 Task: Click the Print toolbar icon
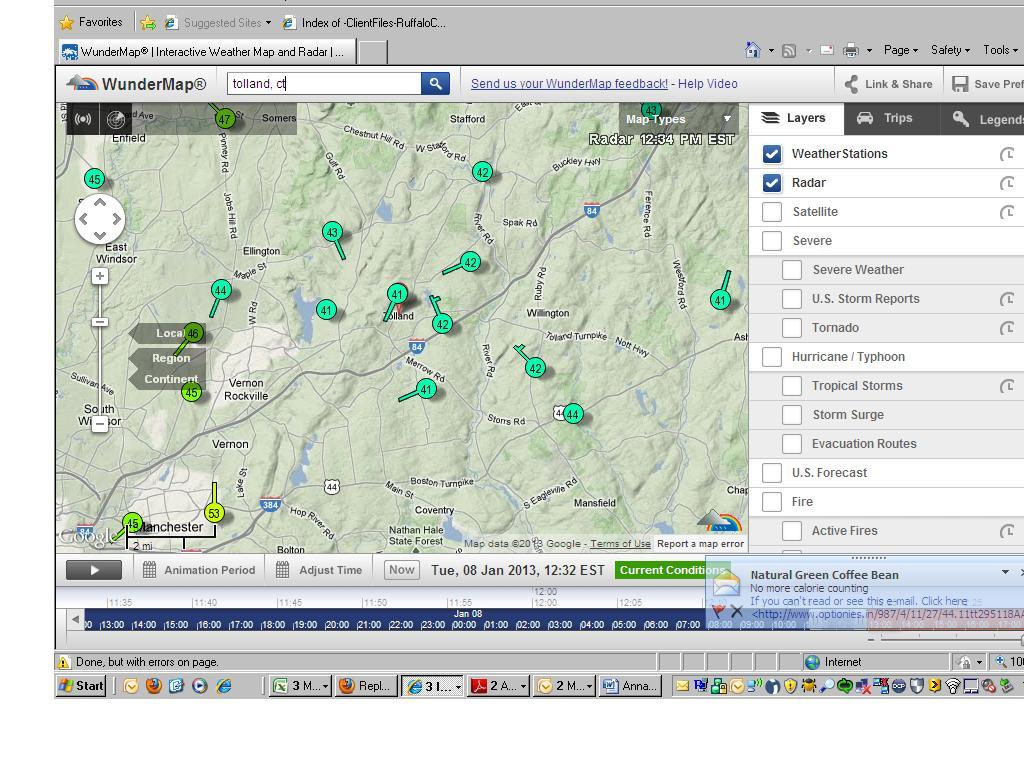tap(851, 50)
